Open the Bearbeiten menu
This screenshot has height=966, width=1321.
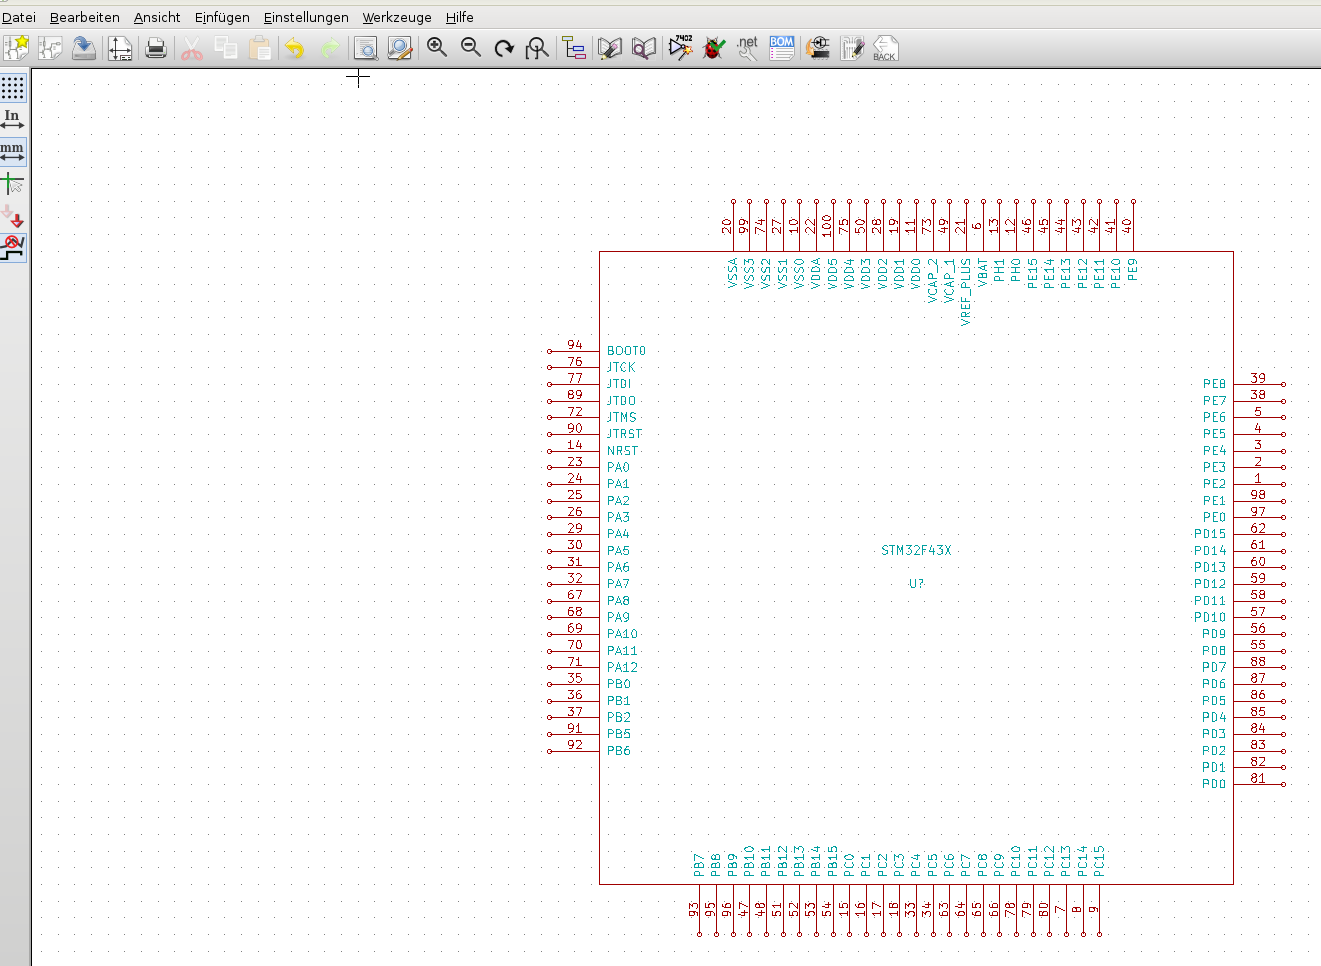click(85, 17)
